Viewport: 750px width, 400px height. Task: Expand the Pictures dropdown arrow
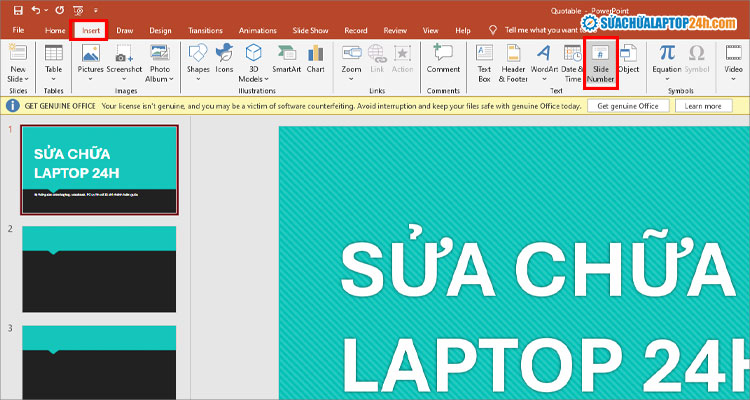point(90,79)
